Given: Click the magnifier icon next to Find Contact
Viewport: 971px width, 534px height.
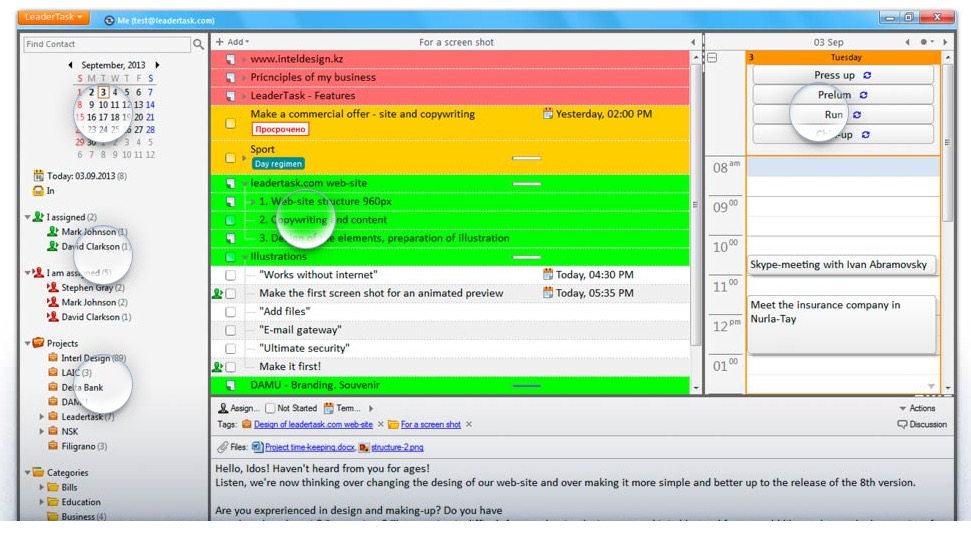Looking at the screenshot, I should [x=198, y=44].
